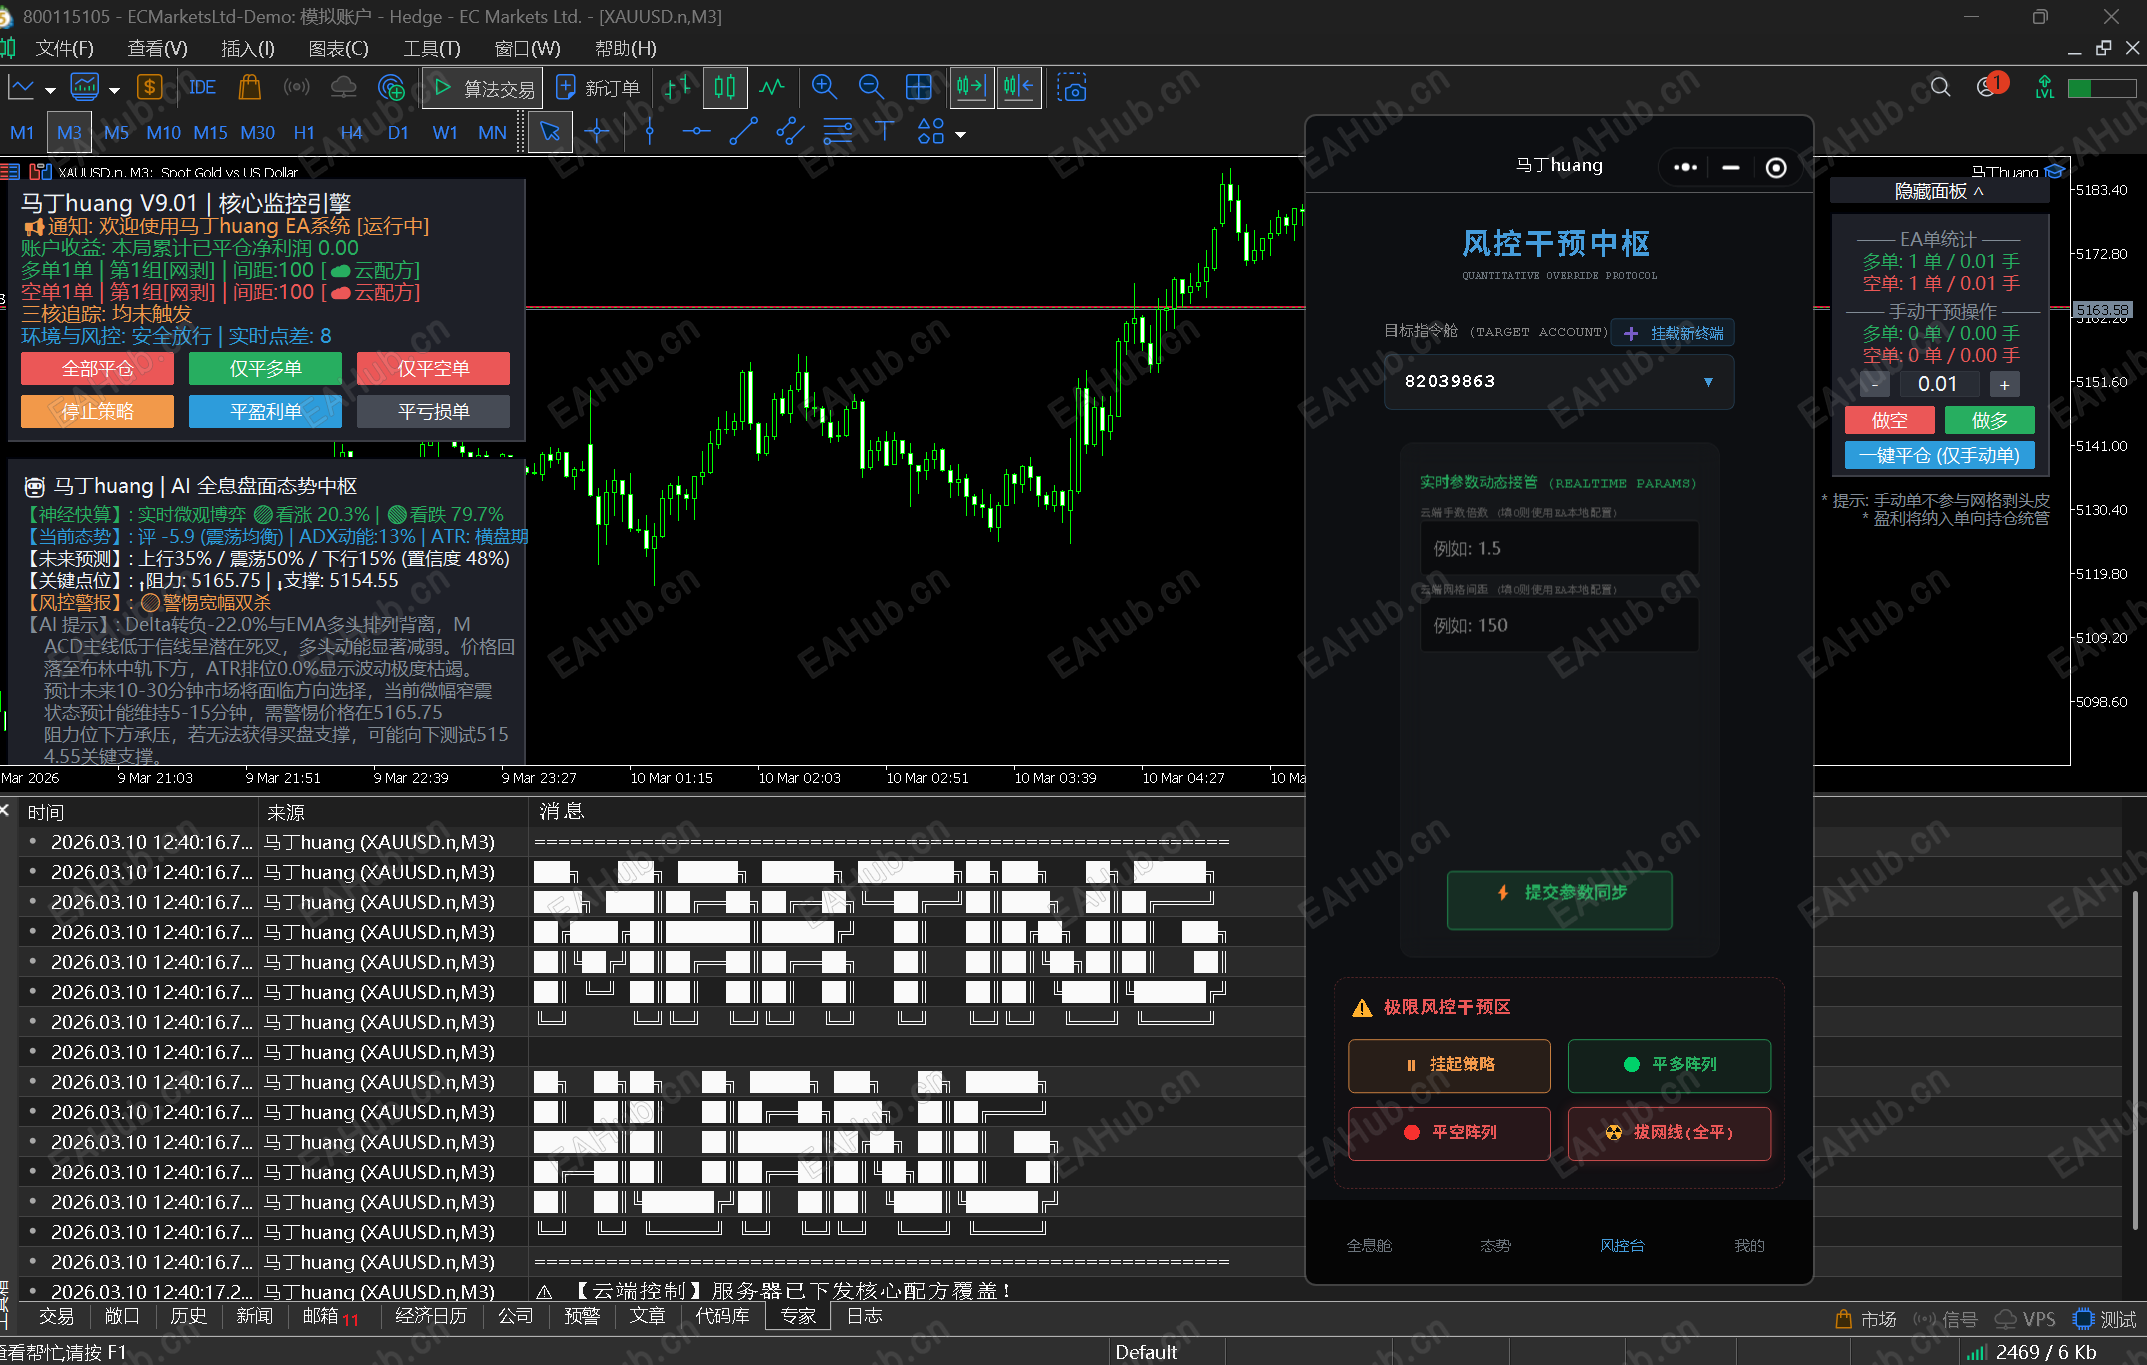Viewport: 2147px width, 1365px height.
Task: Collapse panel via 隐藏面板 expander
Action: click(1938, 191)
